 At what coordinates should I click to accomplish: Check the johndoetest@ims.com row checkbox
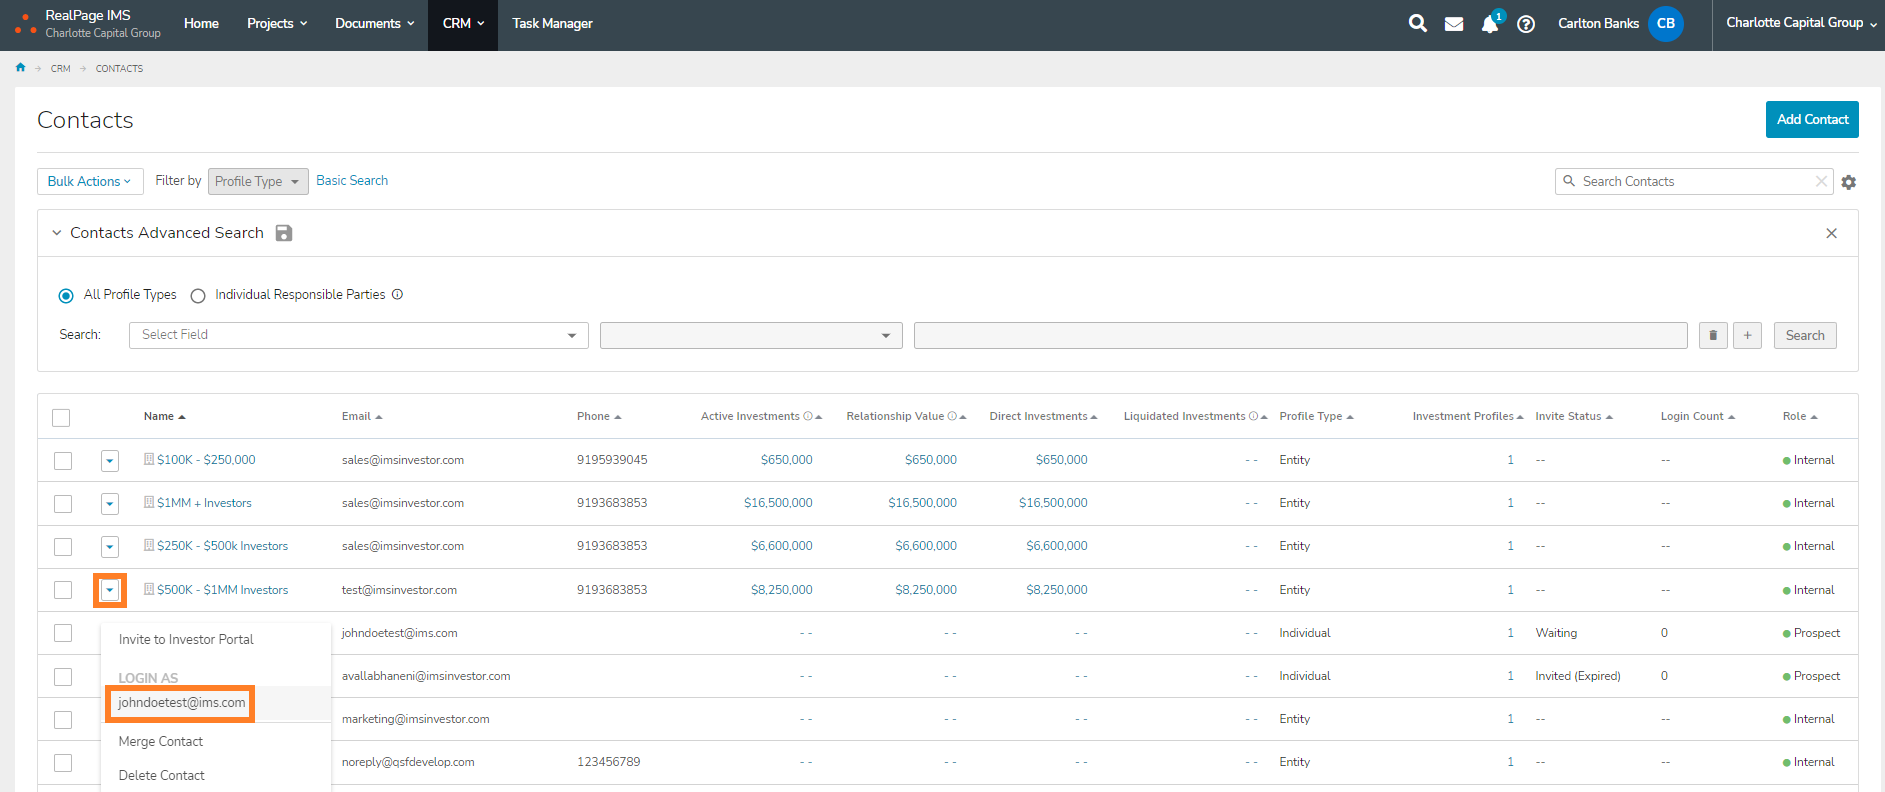point(63,633)
